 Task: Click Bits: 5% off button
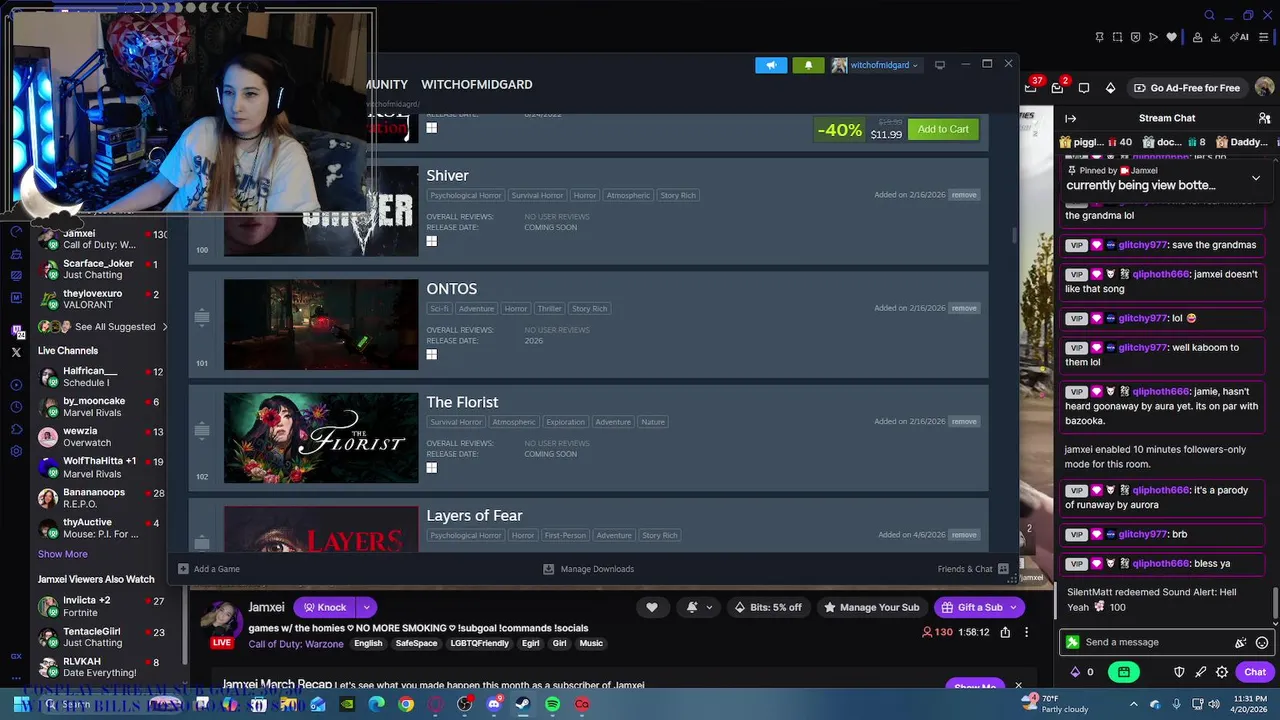click(x=768, y=607)
